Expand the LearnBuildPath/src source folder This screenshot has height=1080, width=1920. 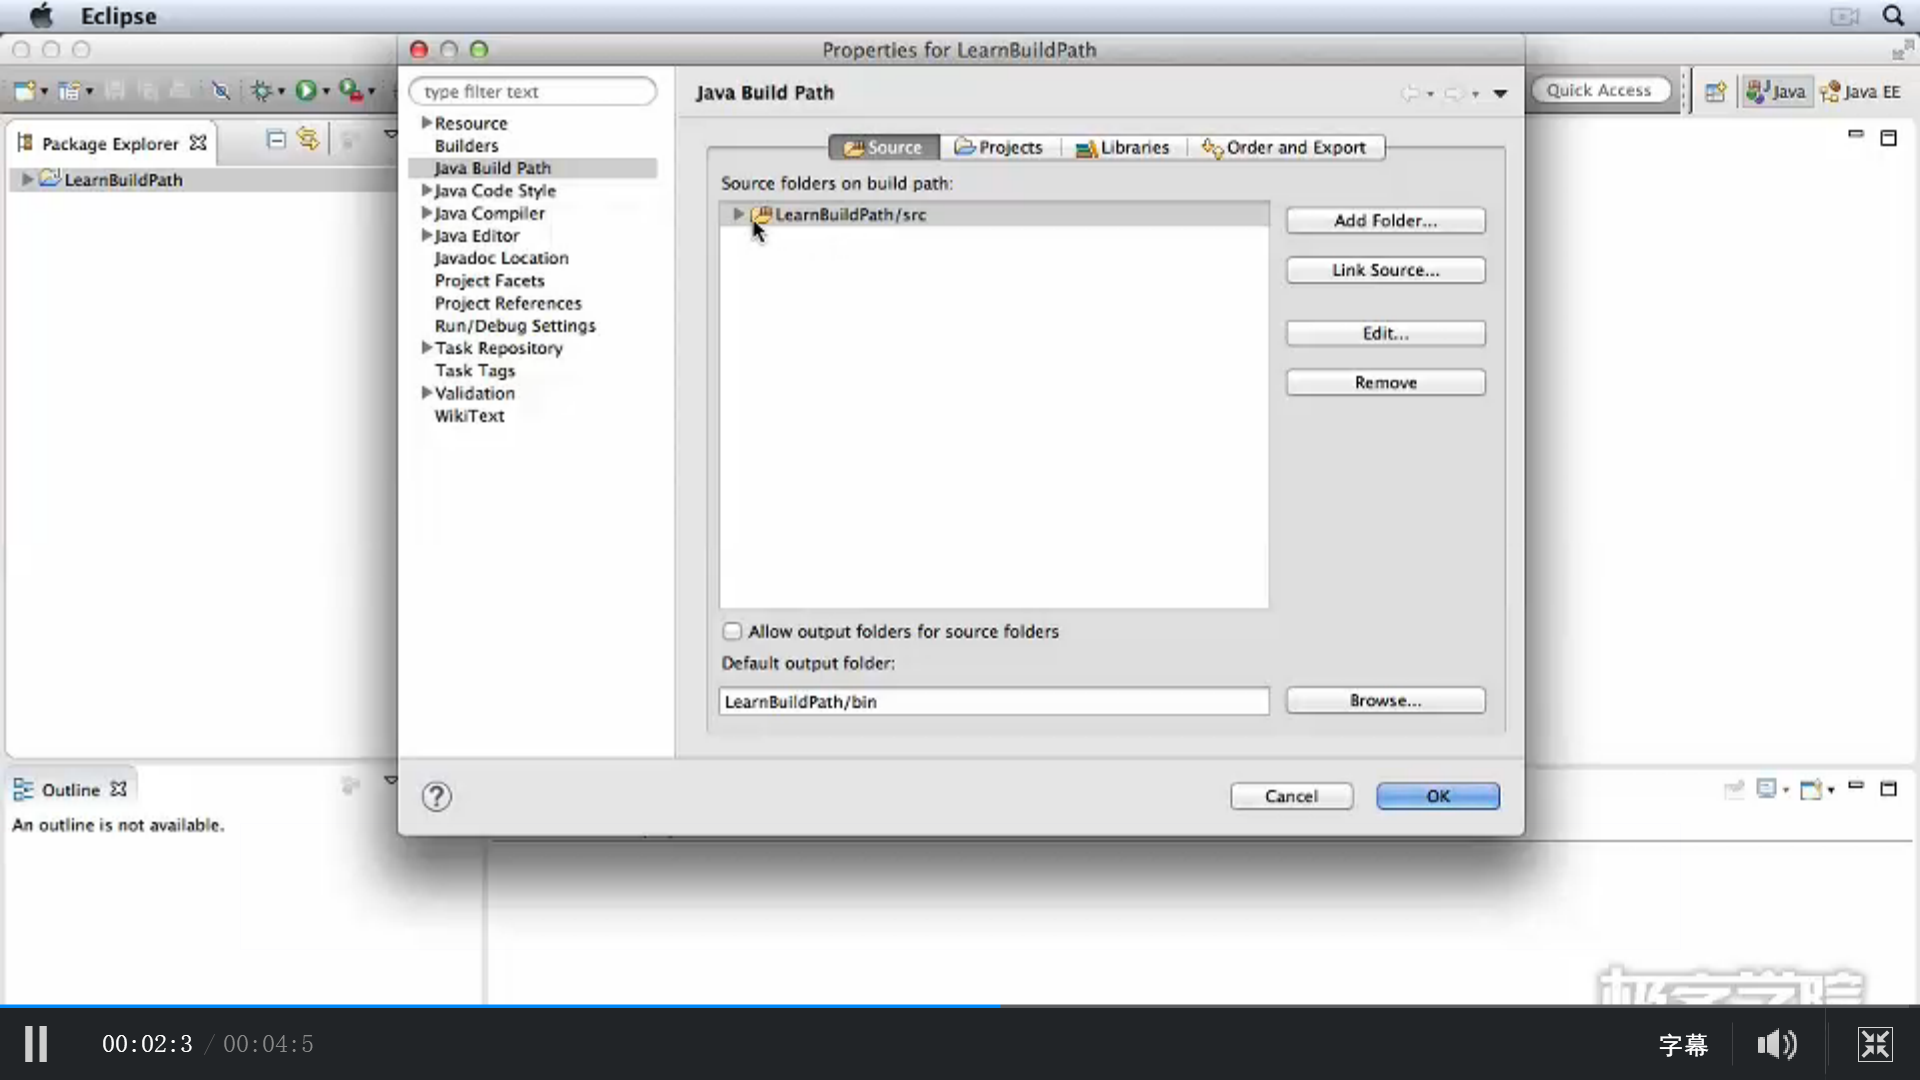coord(738,214)
